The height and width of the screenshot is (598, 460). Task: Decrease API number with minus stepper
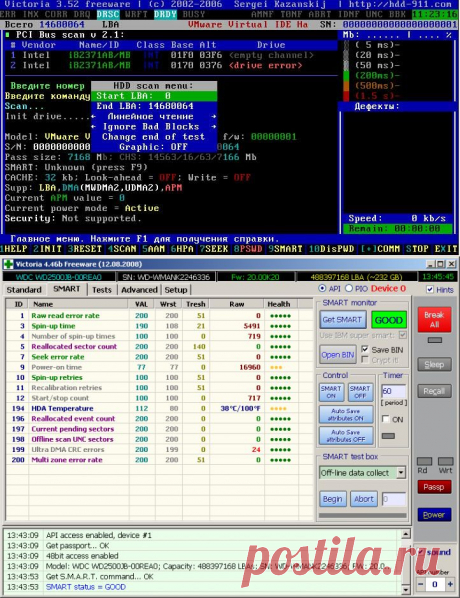pos(420,584)
